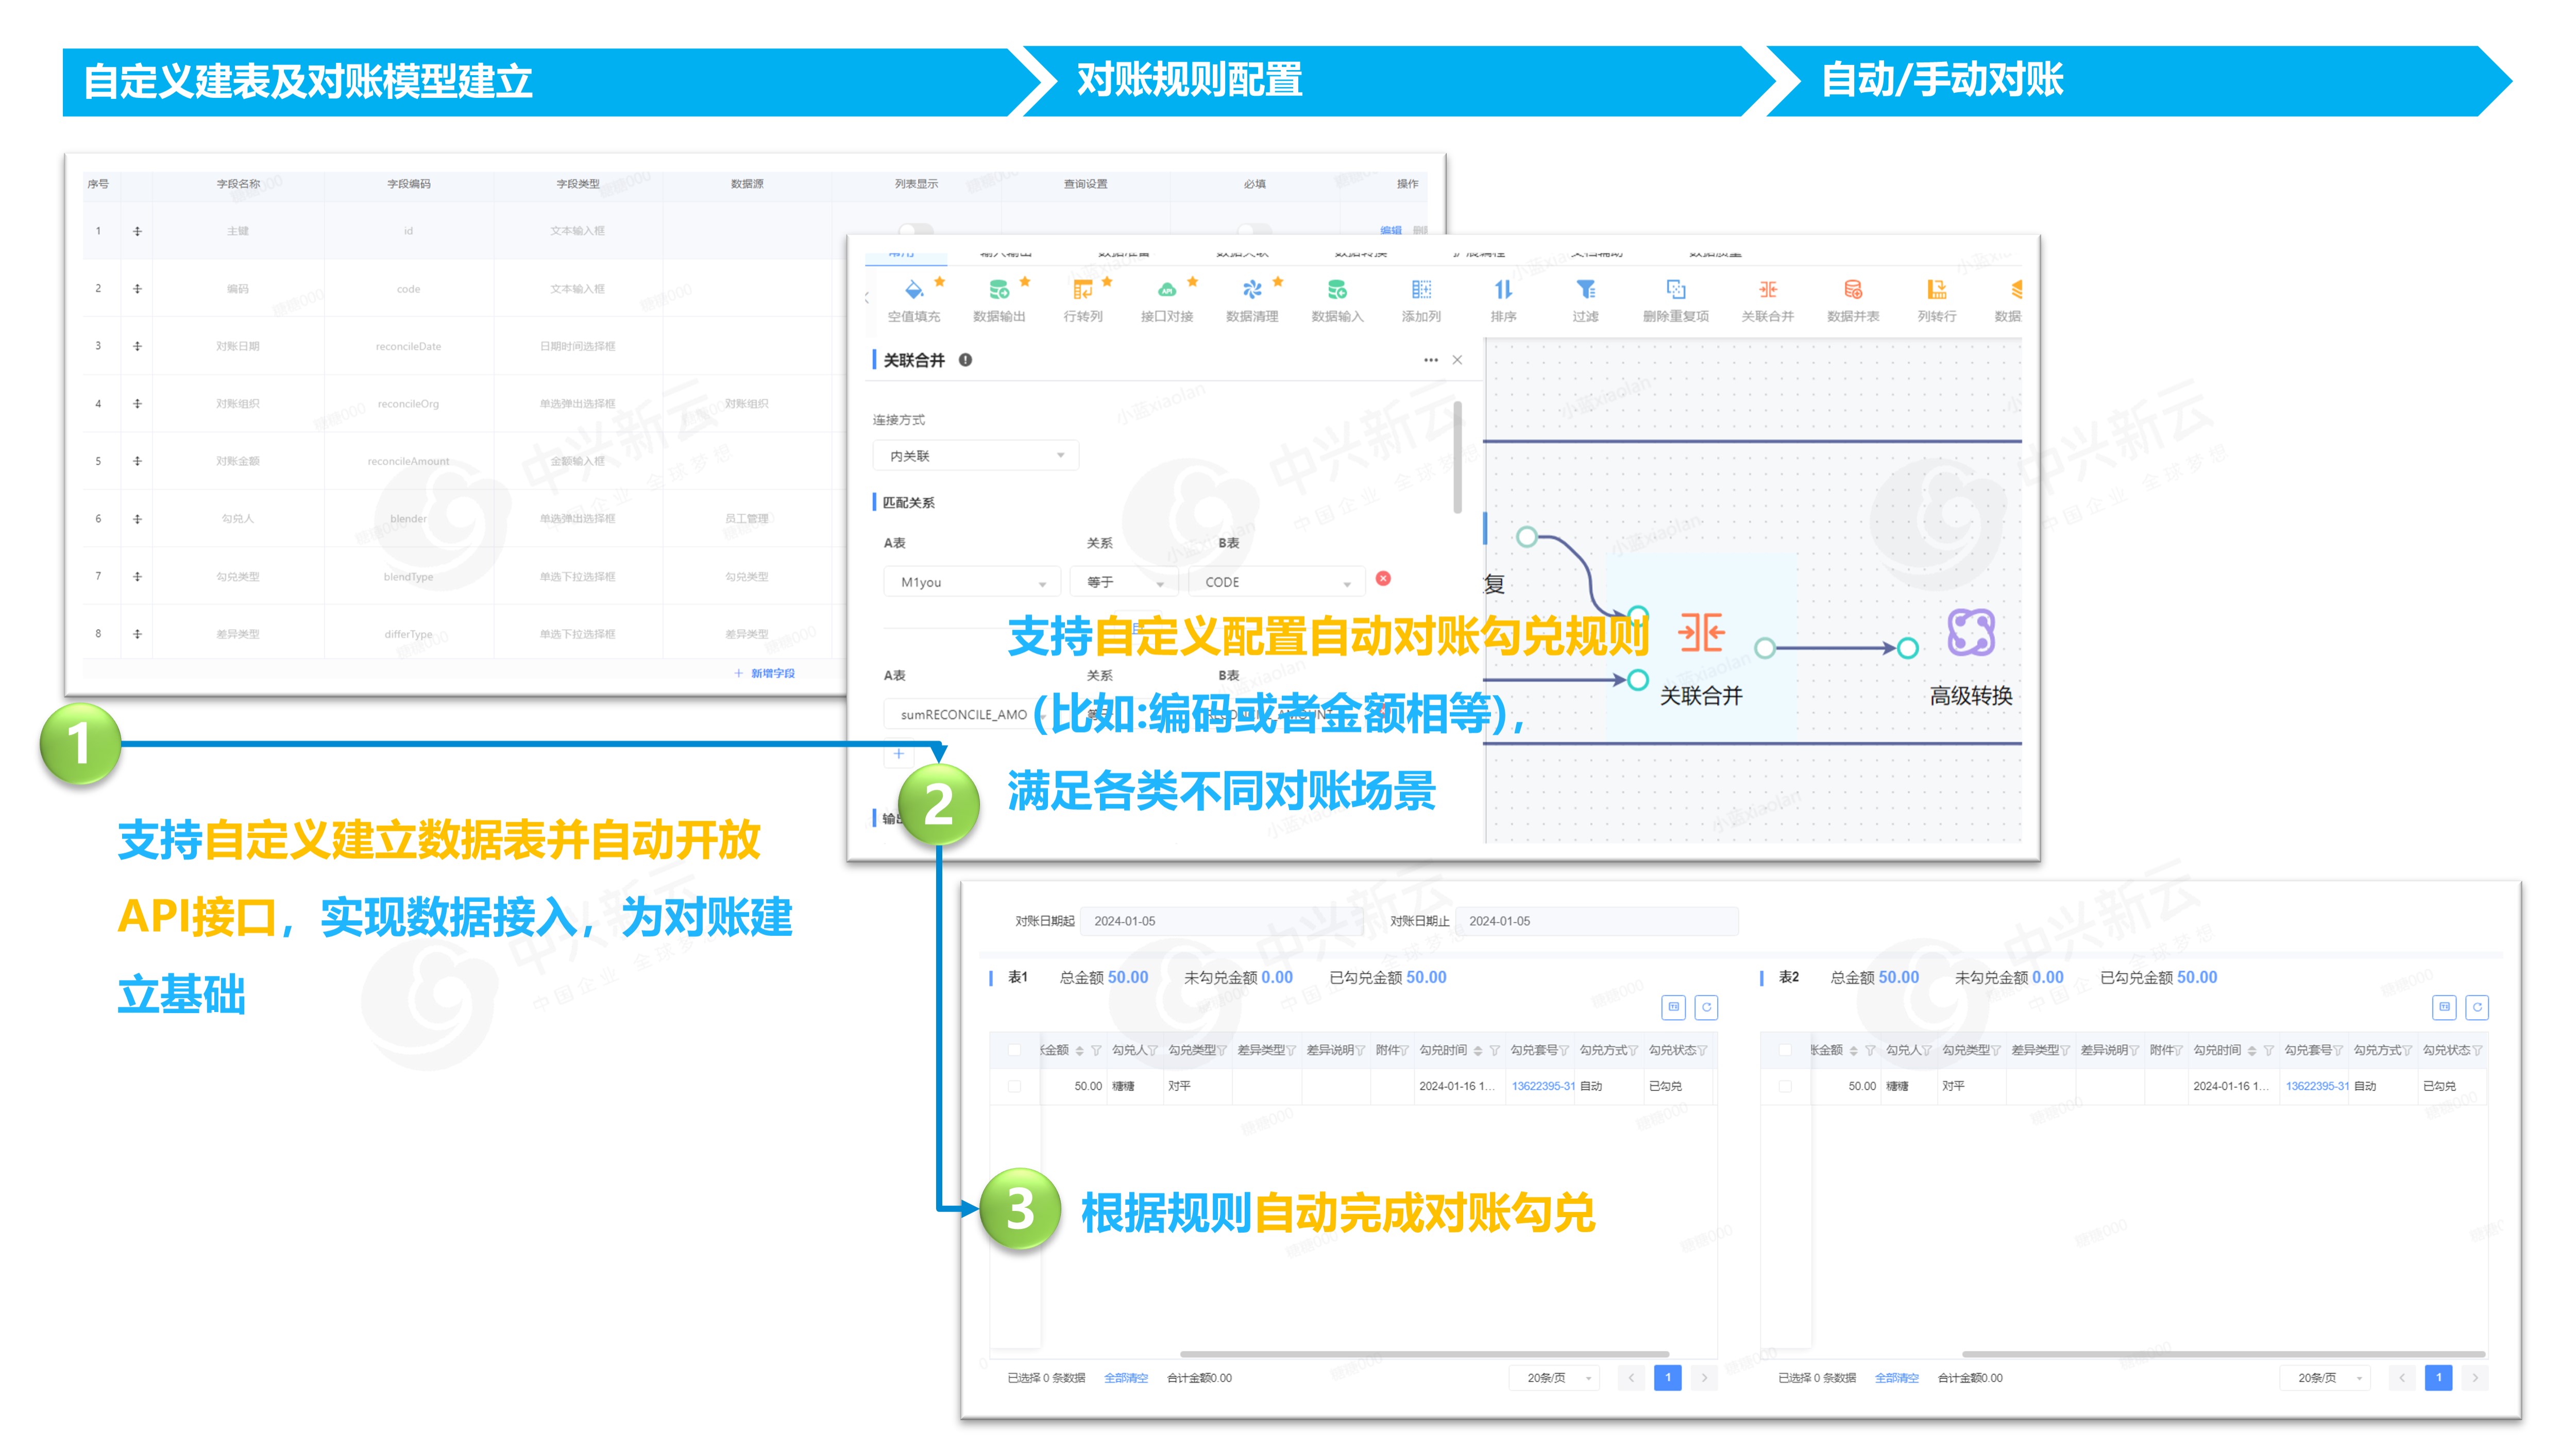Open the A表 M1you field dropdown
Viewport: 2576px width, 1449px height.
tap(971, 582)
